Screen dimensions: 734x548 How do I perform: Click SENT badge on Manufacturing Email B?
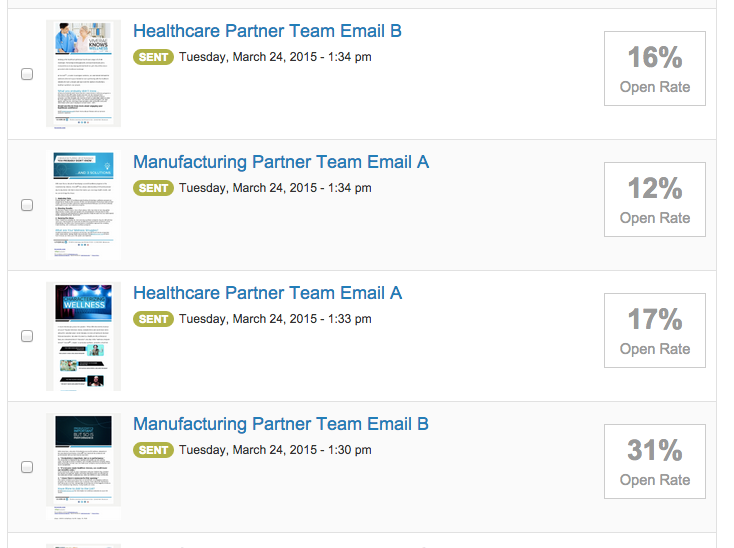(153, 450)
